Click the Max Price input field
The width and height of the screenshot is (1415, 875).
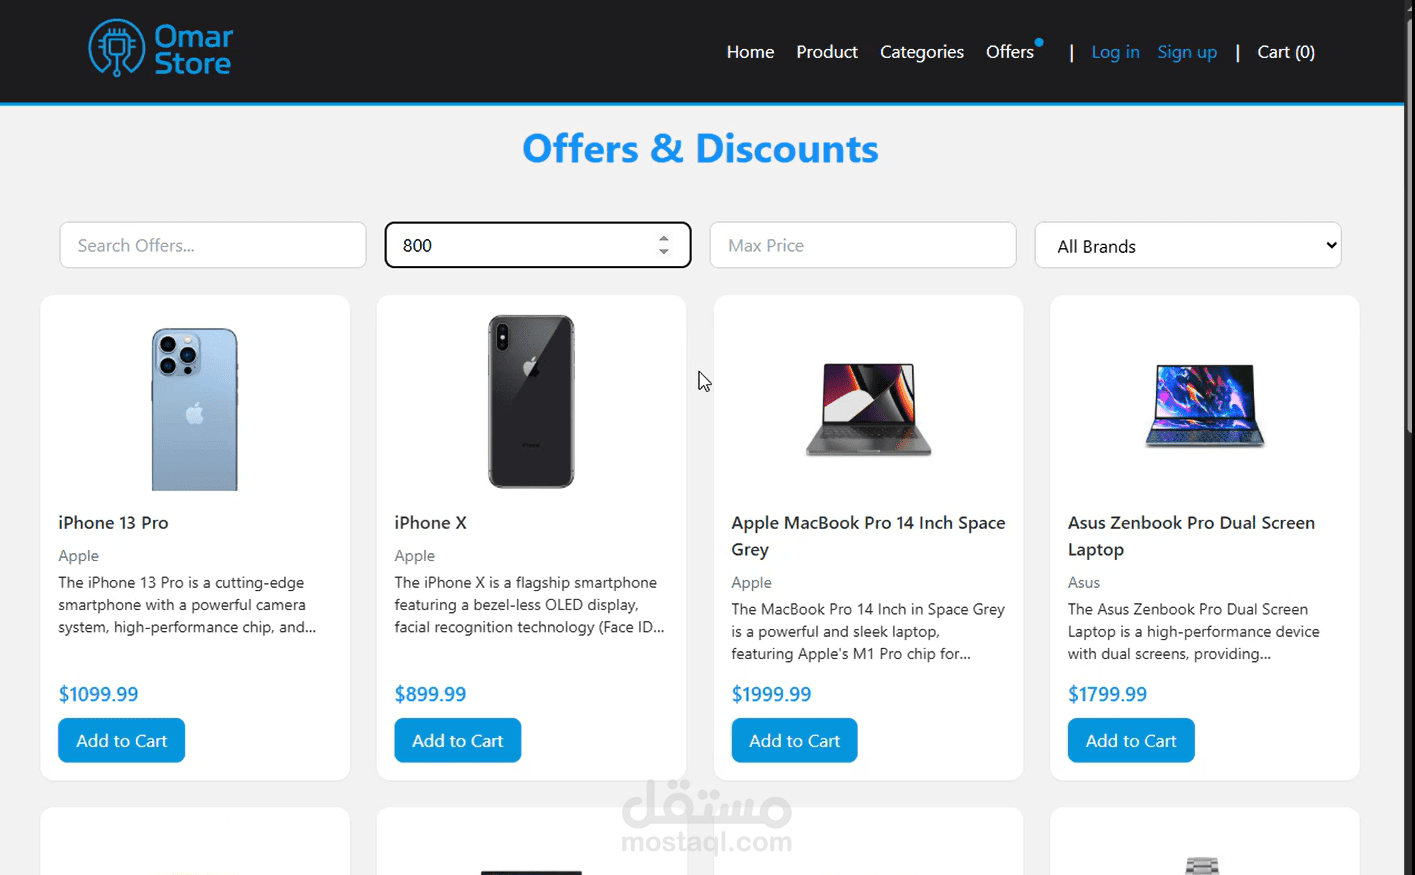(862, 245)
